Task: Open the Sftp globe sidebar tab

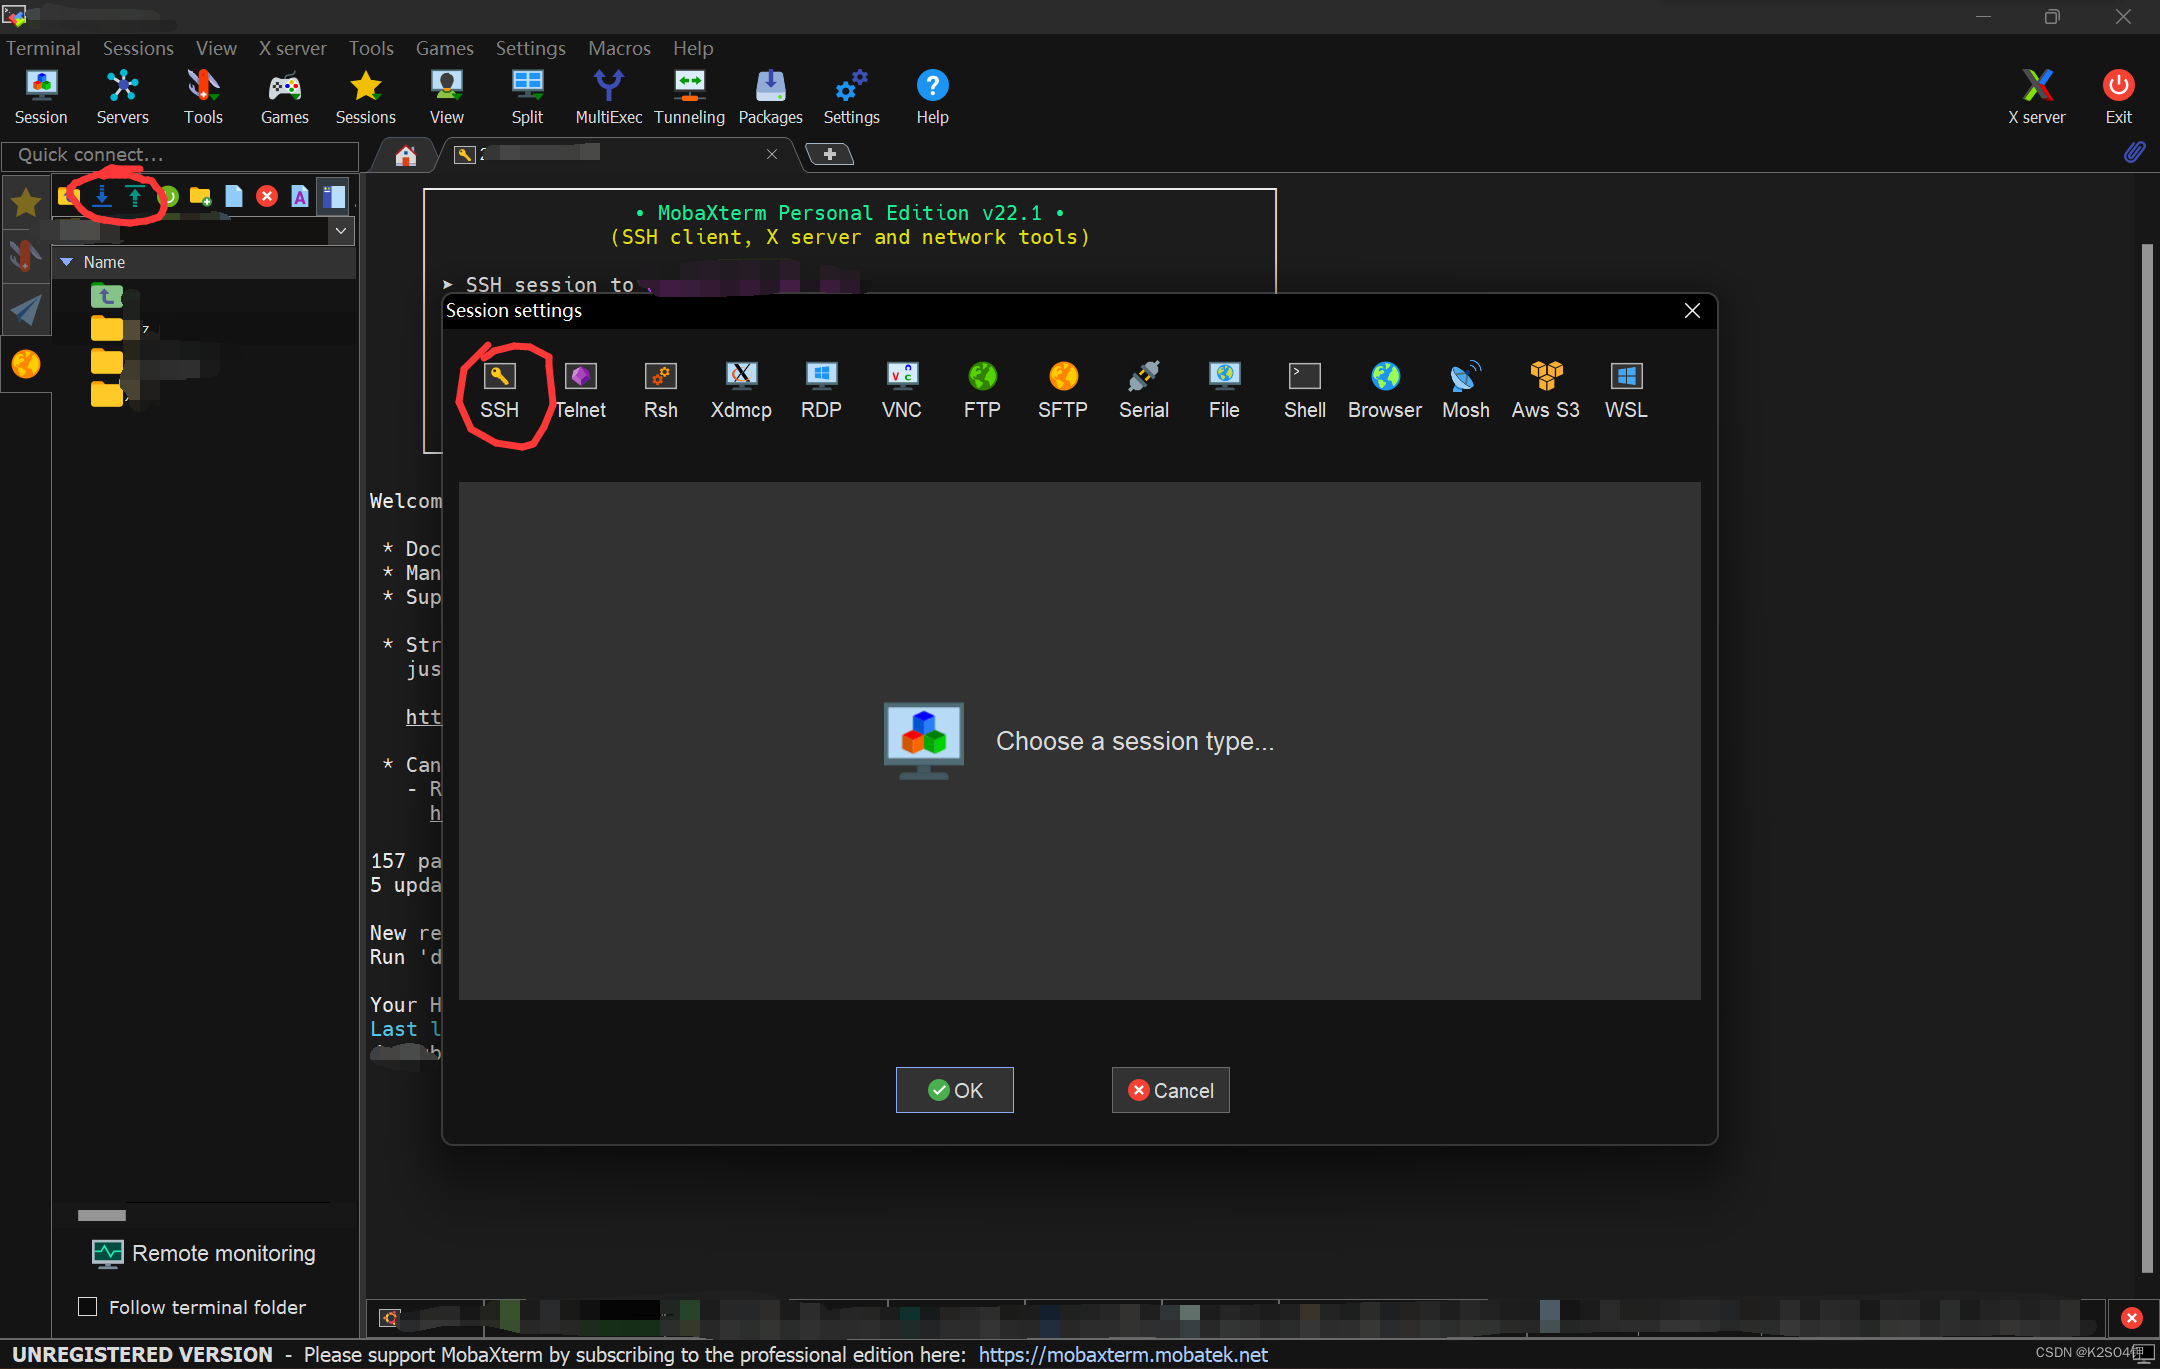Action: (x=26, y=364)
